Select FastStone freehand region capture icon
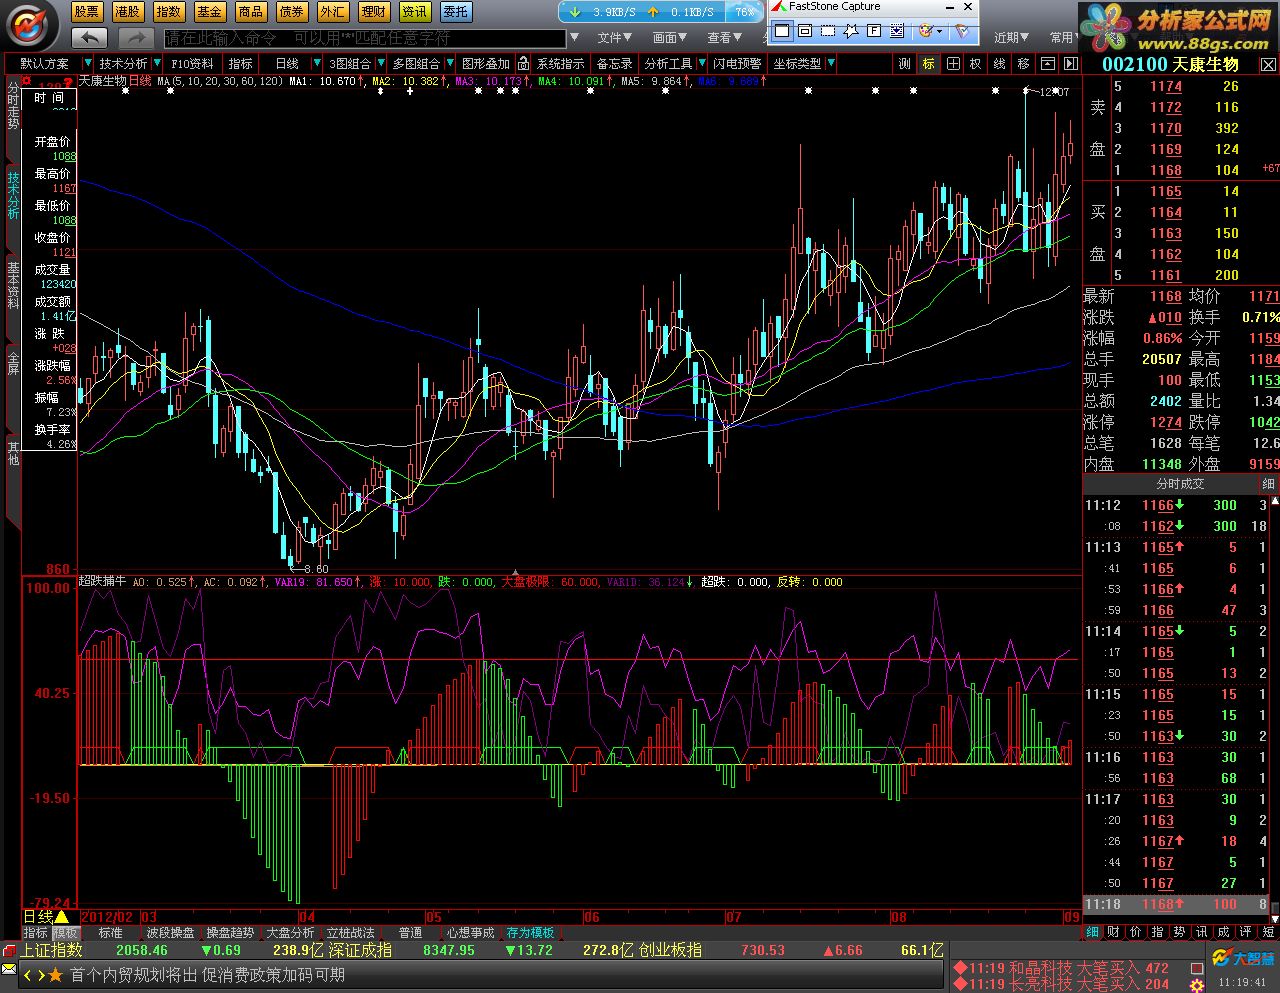The width and height of the screenshot is (1280, 993). click(851, 31)
